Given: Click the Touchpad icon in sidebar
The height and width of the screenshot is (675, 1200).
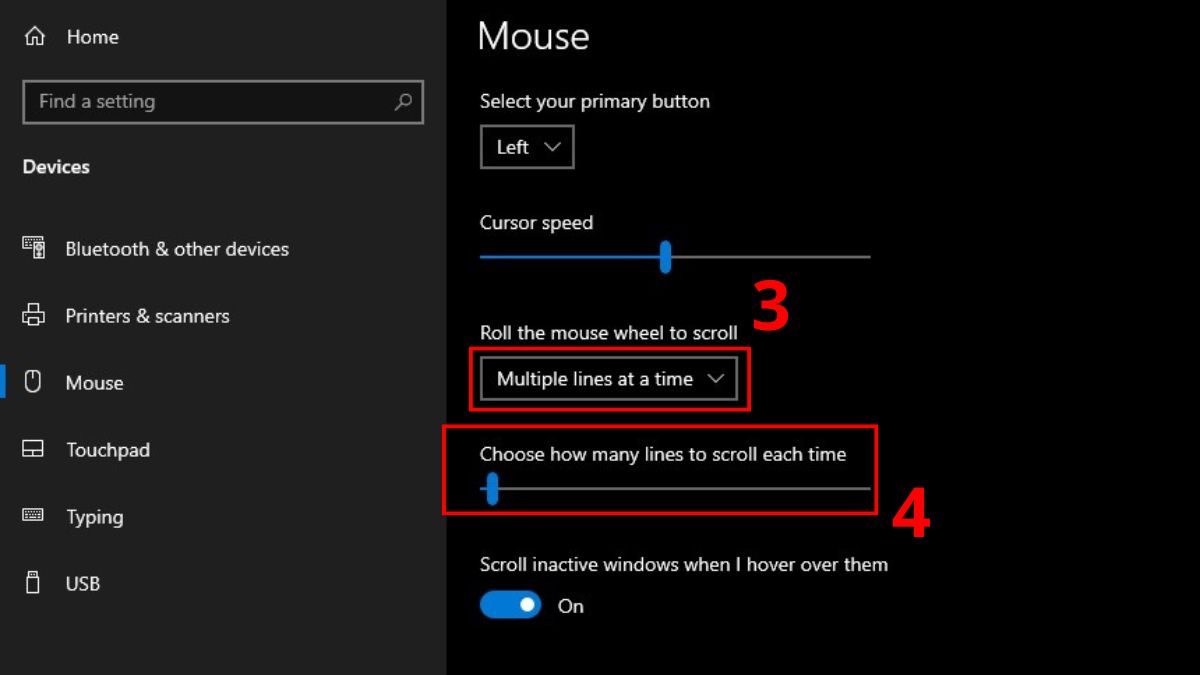Looking at the screenshot, I should (33, 449).
